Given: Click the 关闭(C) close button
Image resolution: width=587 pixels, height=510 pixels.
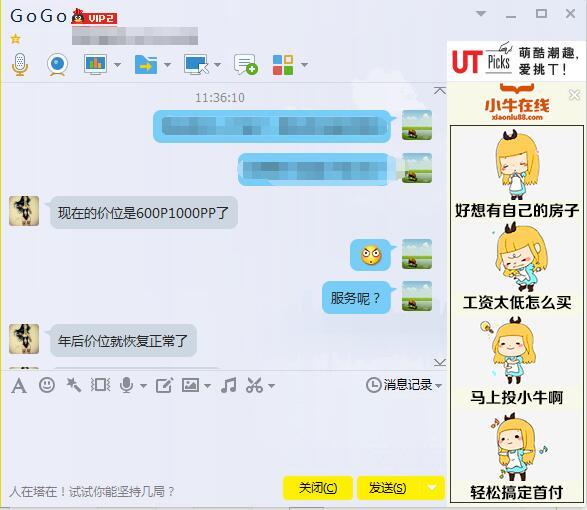Looking at the screenshot, I should coord(318,488).
